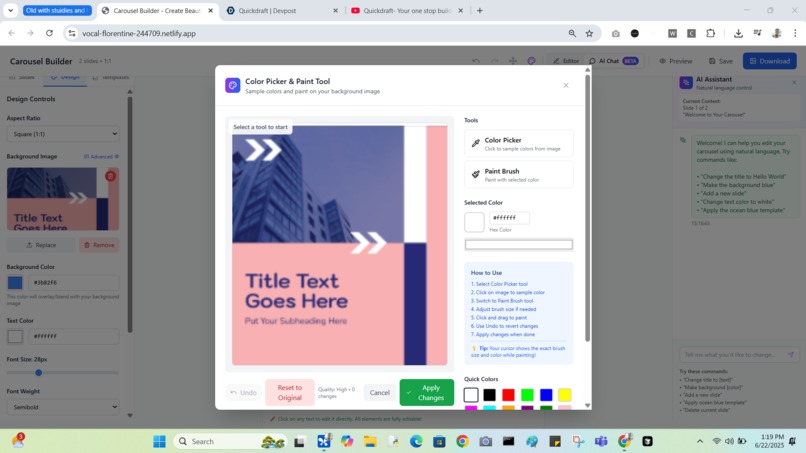Select the Paint Brush tool
Image resolution: width=806 pixels, height=453 pixels.
pos(518,174)
